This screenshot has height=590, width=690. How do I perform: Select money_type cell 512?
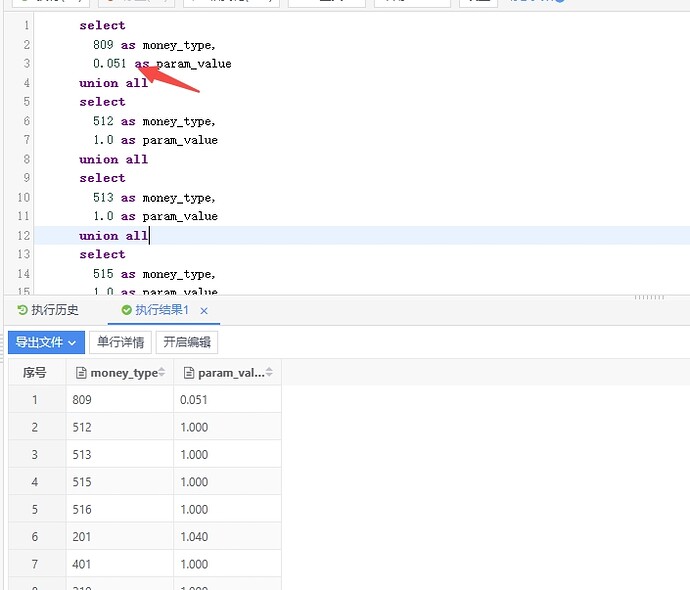pos(120,427)
